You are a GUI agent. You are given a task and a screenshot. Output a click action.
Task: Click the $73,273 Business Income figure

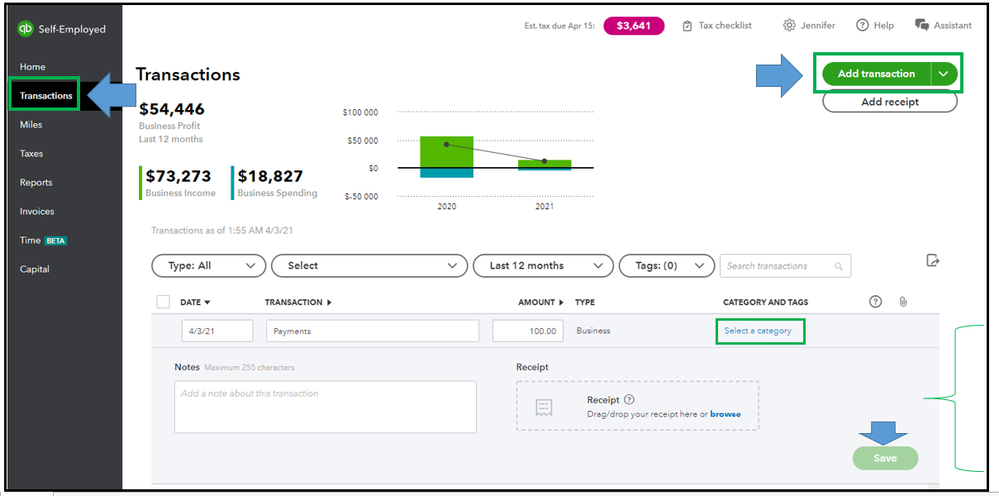[x=178, y=176]
